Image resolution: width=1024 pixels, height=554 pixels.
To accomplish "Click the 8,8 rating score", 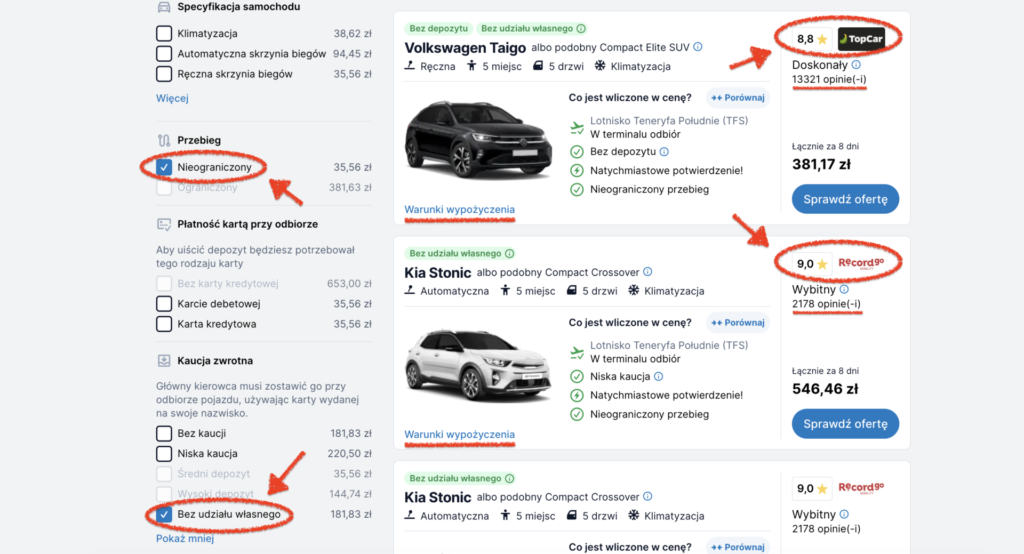I will coord(805,39).
